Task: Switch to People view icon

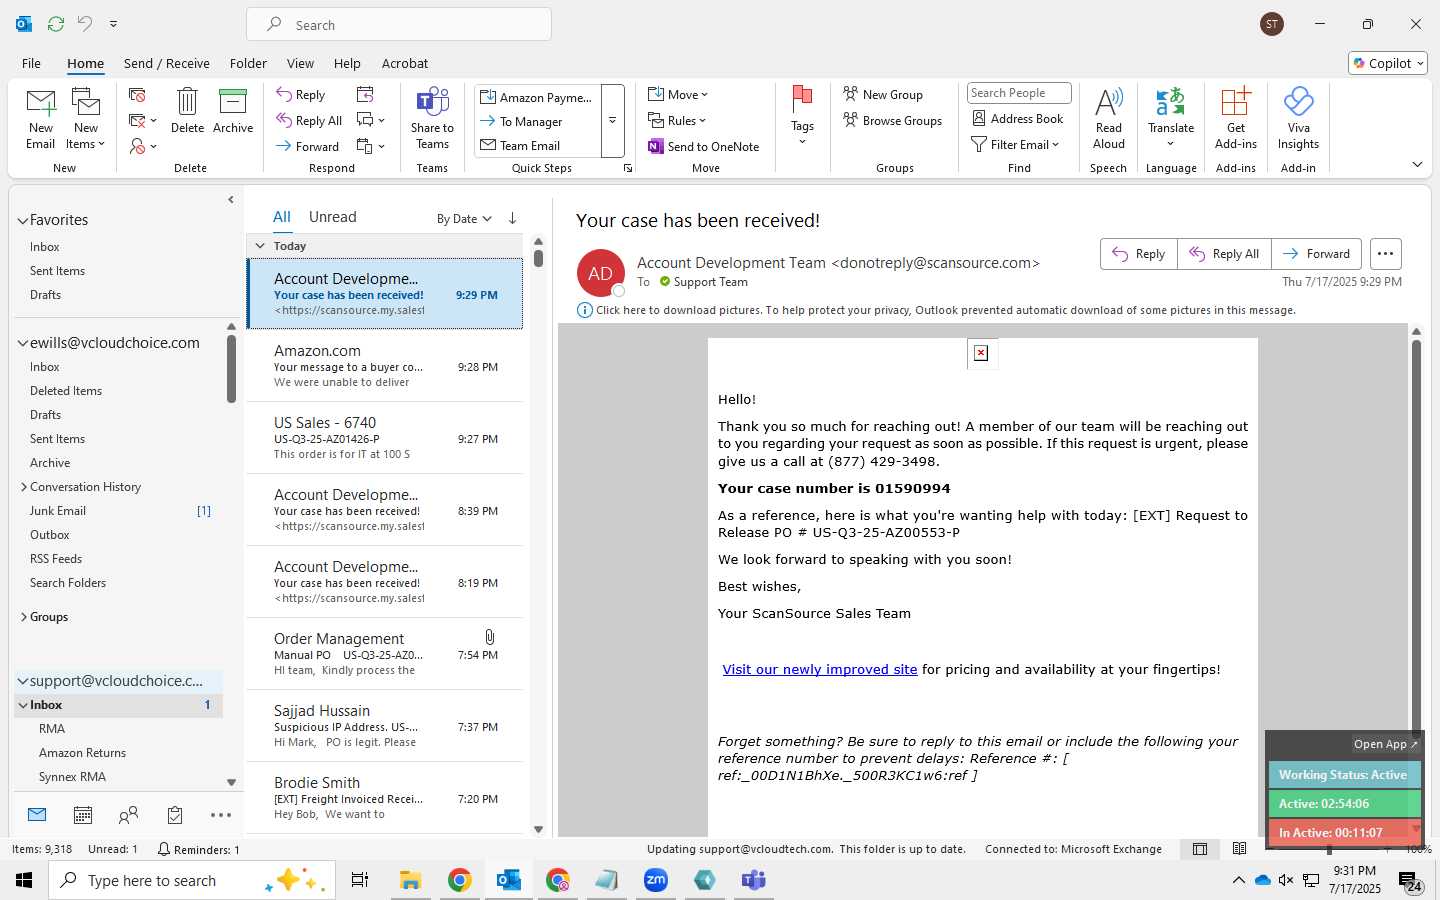Action: point(129,815)
